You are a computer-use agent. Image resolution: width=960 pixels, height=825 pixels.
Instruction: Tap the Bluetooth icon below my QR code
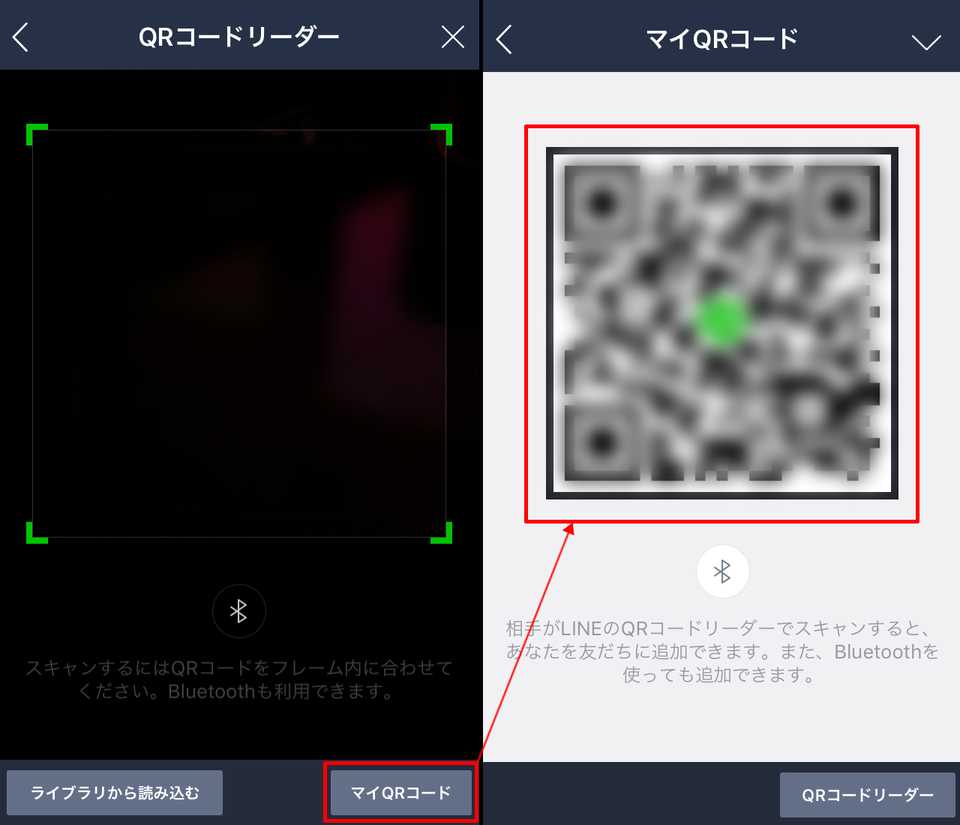coord(722,572)
